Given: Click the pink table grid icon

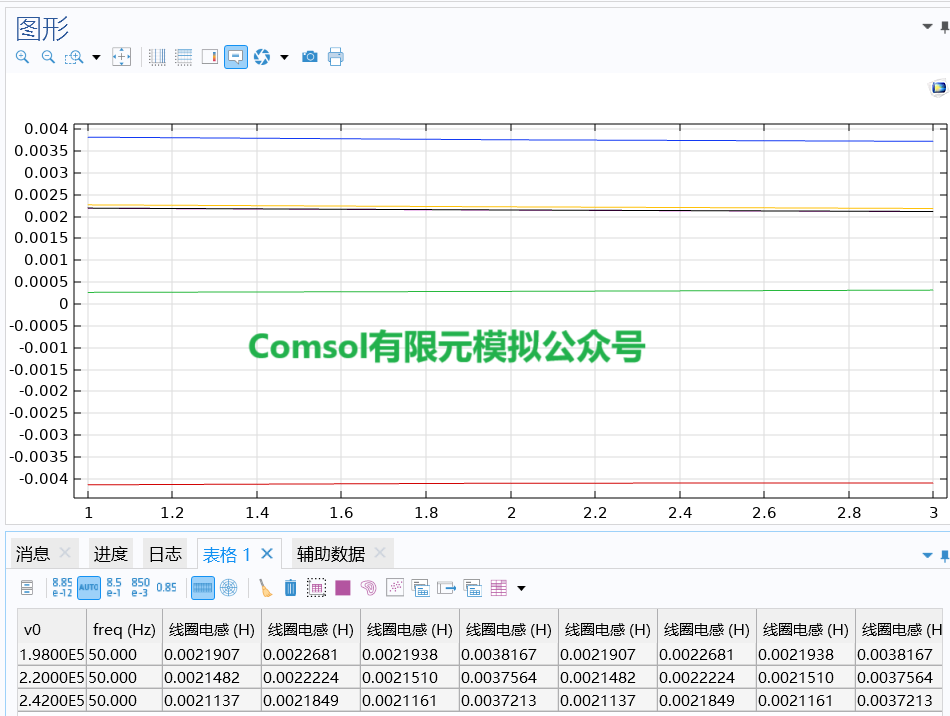Looking at the screenshot, I should [x=499, y=588].
